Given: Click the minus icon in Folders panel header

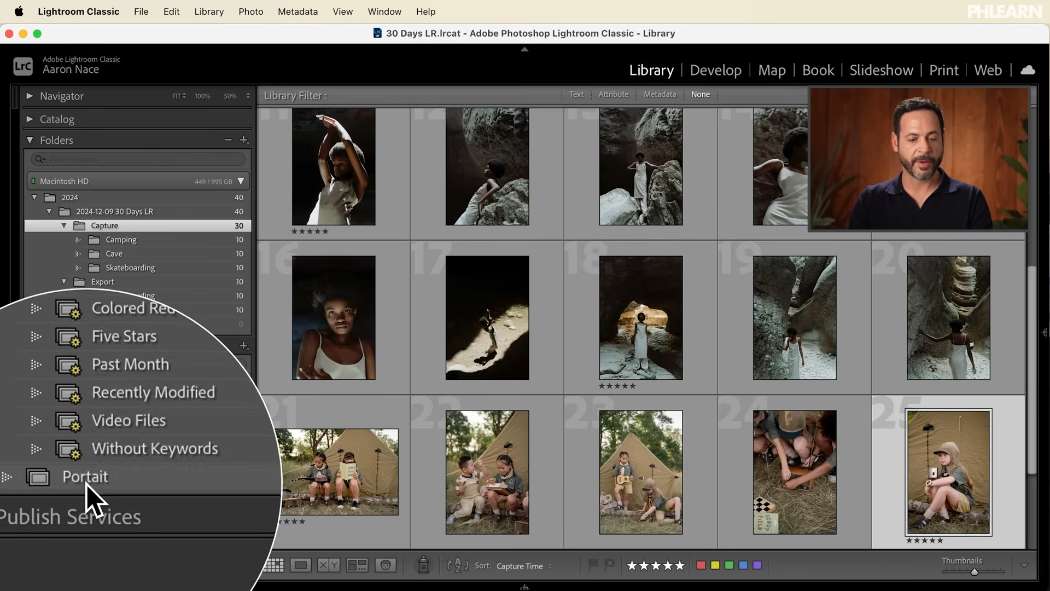Looking at the screenshot, I should click(x=228, y=140).
